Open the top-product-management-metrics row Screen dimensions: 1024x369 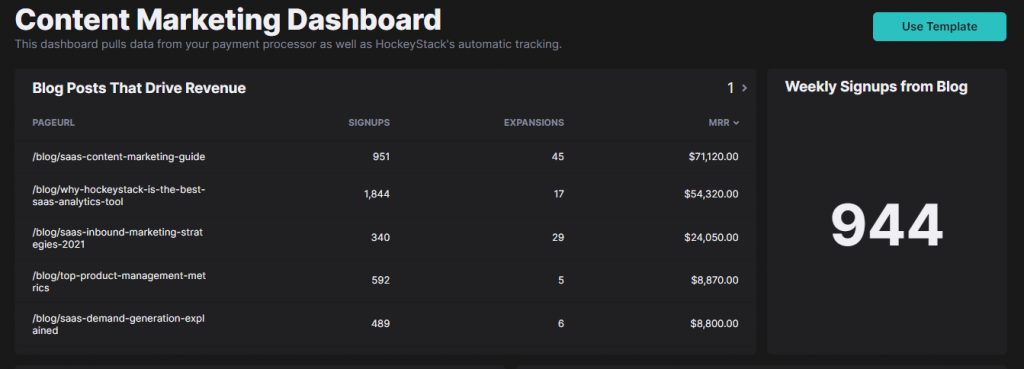coord(385,281)
